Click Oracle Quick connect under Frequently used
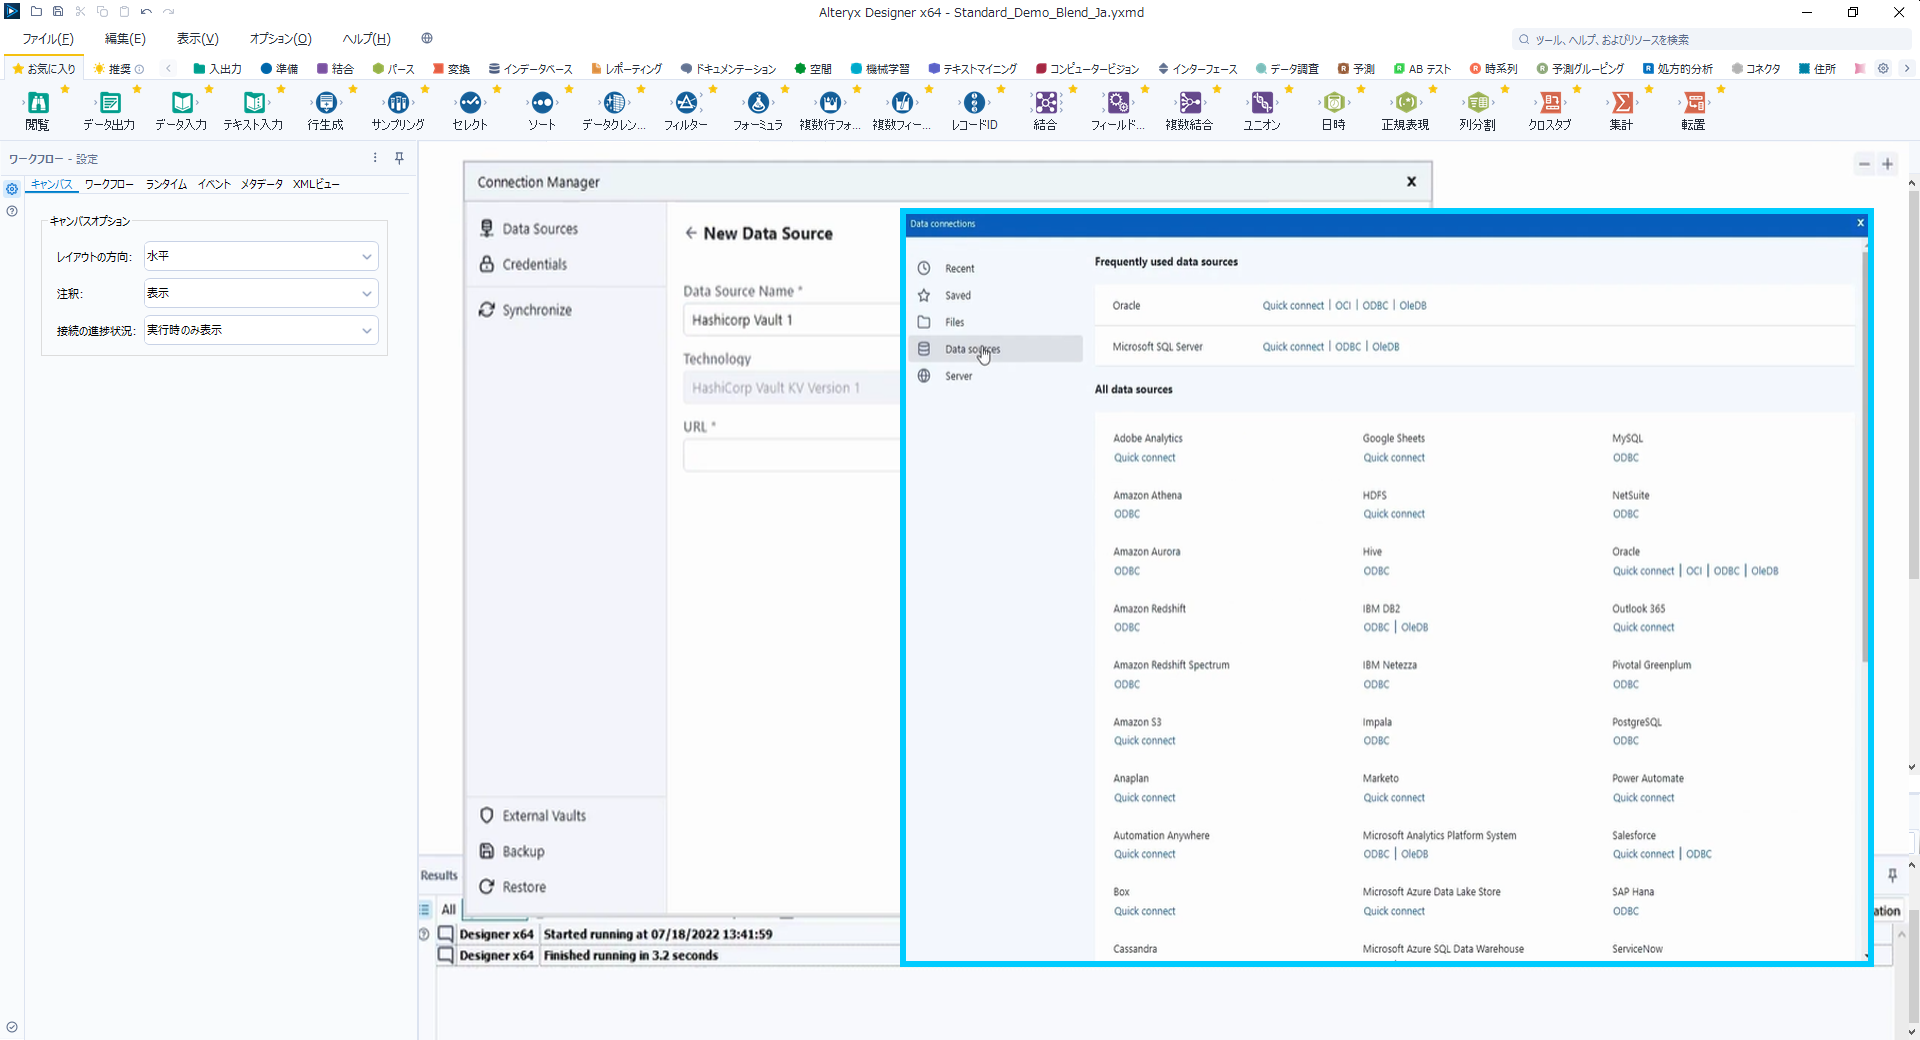Screen dimensions: 1920x1040 (1293, 306)
